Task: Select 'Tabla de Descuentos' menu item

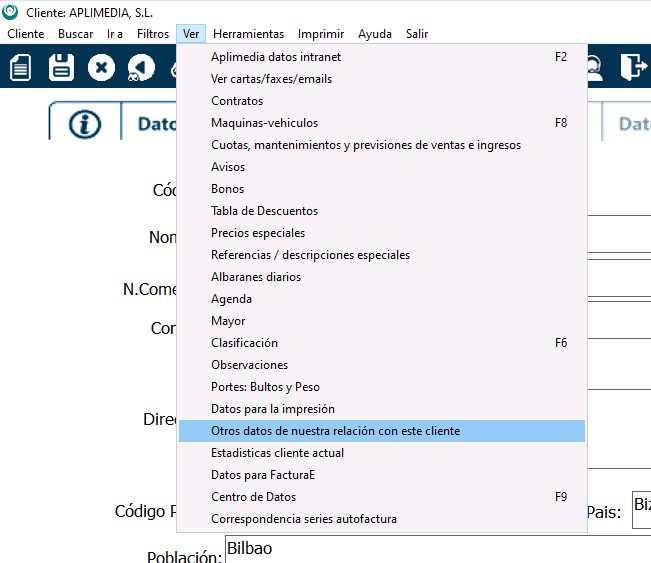Action: [x=264, y=211]
